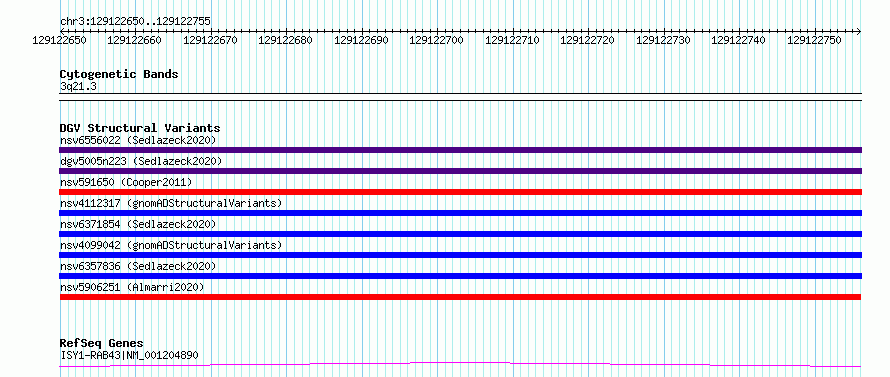This screenshot has width=890, height=377.
Task: Select the 129122690 ruler position label
Action: (361, 40)
